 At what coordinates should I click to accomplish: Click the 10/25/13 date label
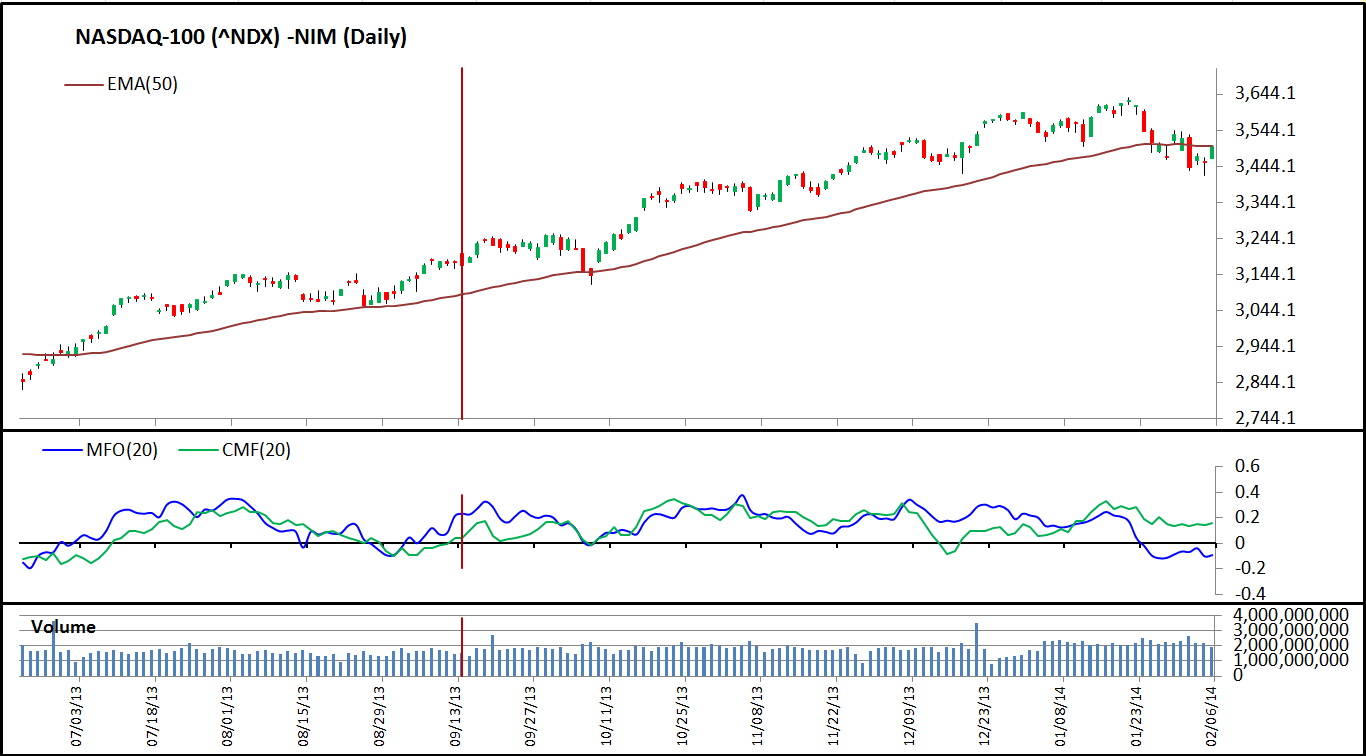click(x=684, y=715)
